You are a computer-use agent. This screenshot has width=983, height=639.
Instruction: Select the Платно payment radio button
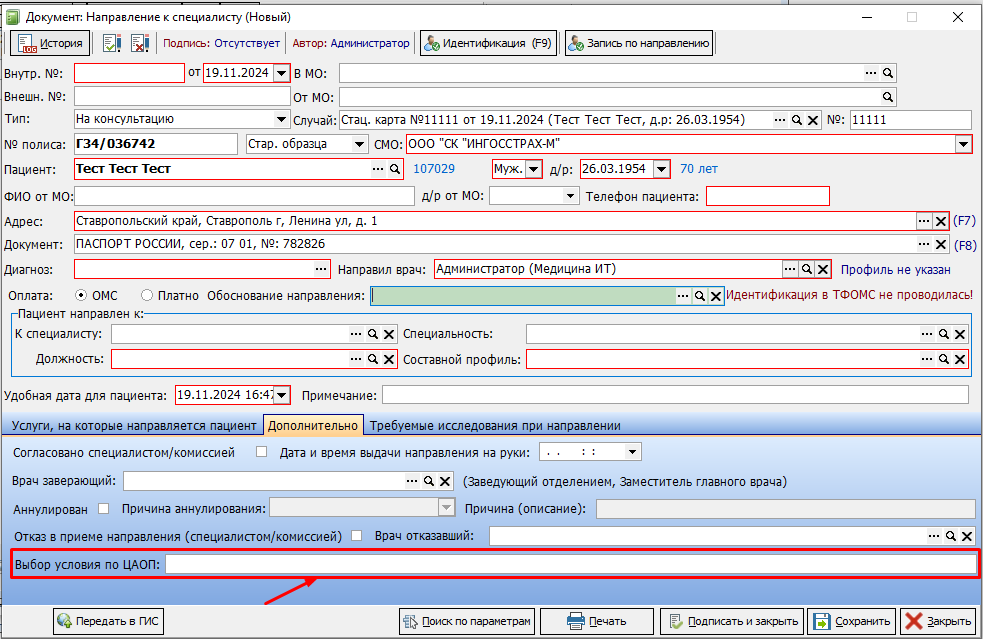(147, 295)
